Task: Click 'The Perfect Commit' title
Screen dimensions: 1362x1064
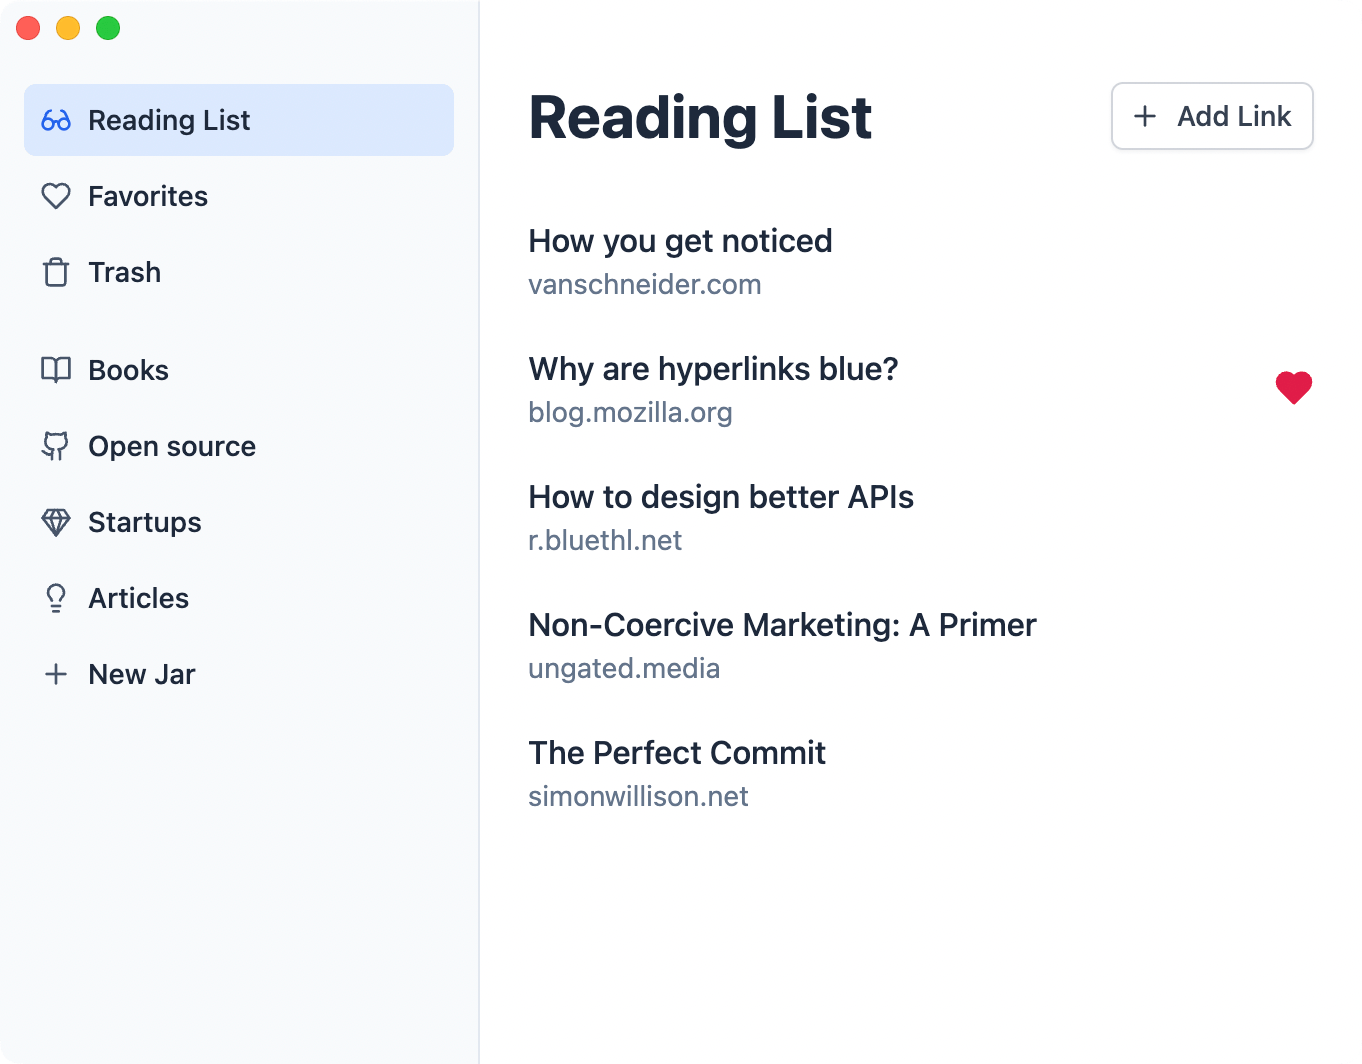Action: [677, 753]
